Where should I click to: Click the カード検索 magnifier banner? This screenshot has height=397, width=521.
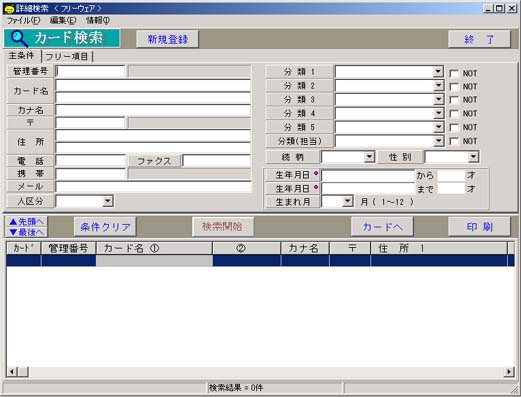[x=62, y=38]
